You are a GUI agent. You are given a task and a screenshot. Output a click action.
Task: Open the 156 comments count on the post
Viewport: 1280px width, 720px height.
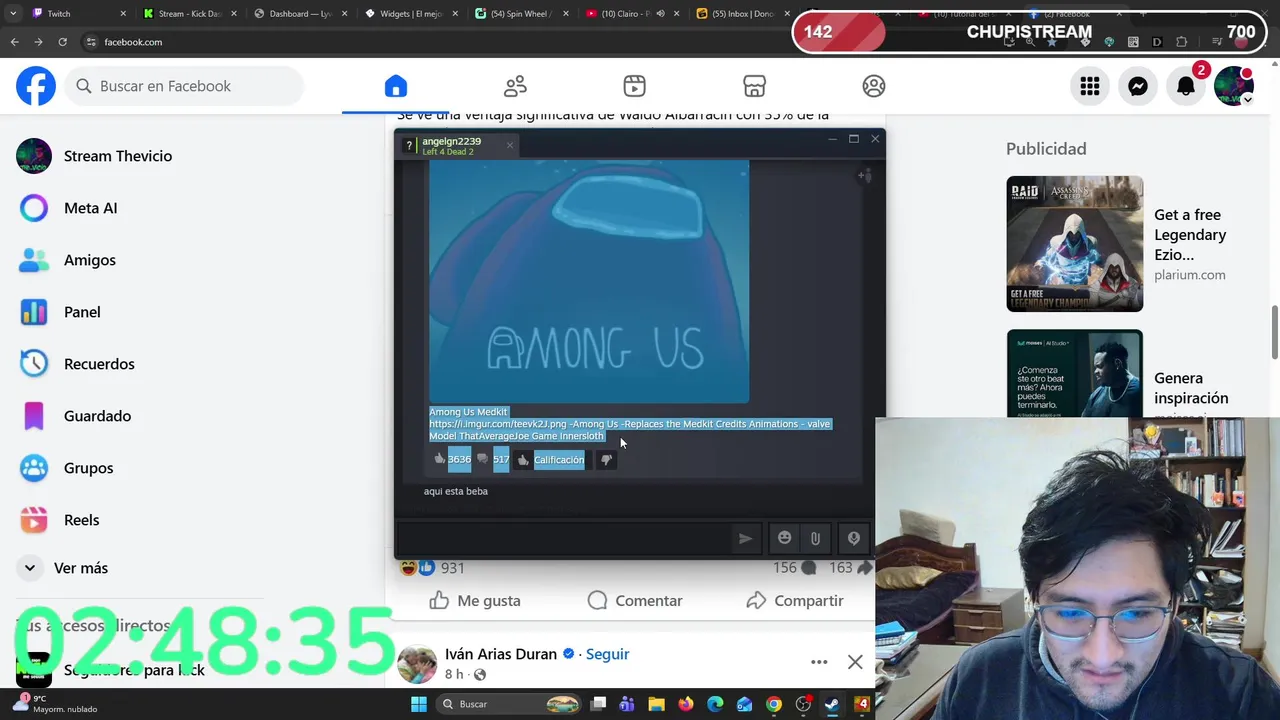[794, 568]
